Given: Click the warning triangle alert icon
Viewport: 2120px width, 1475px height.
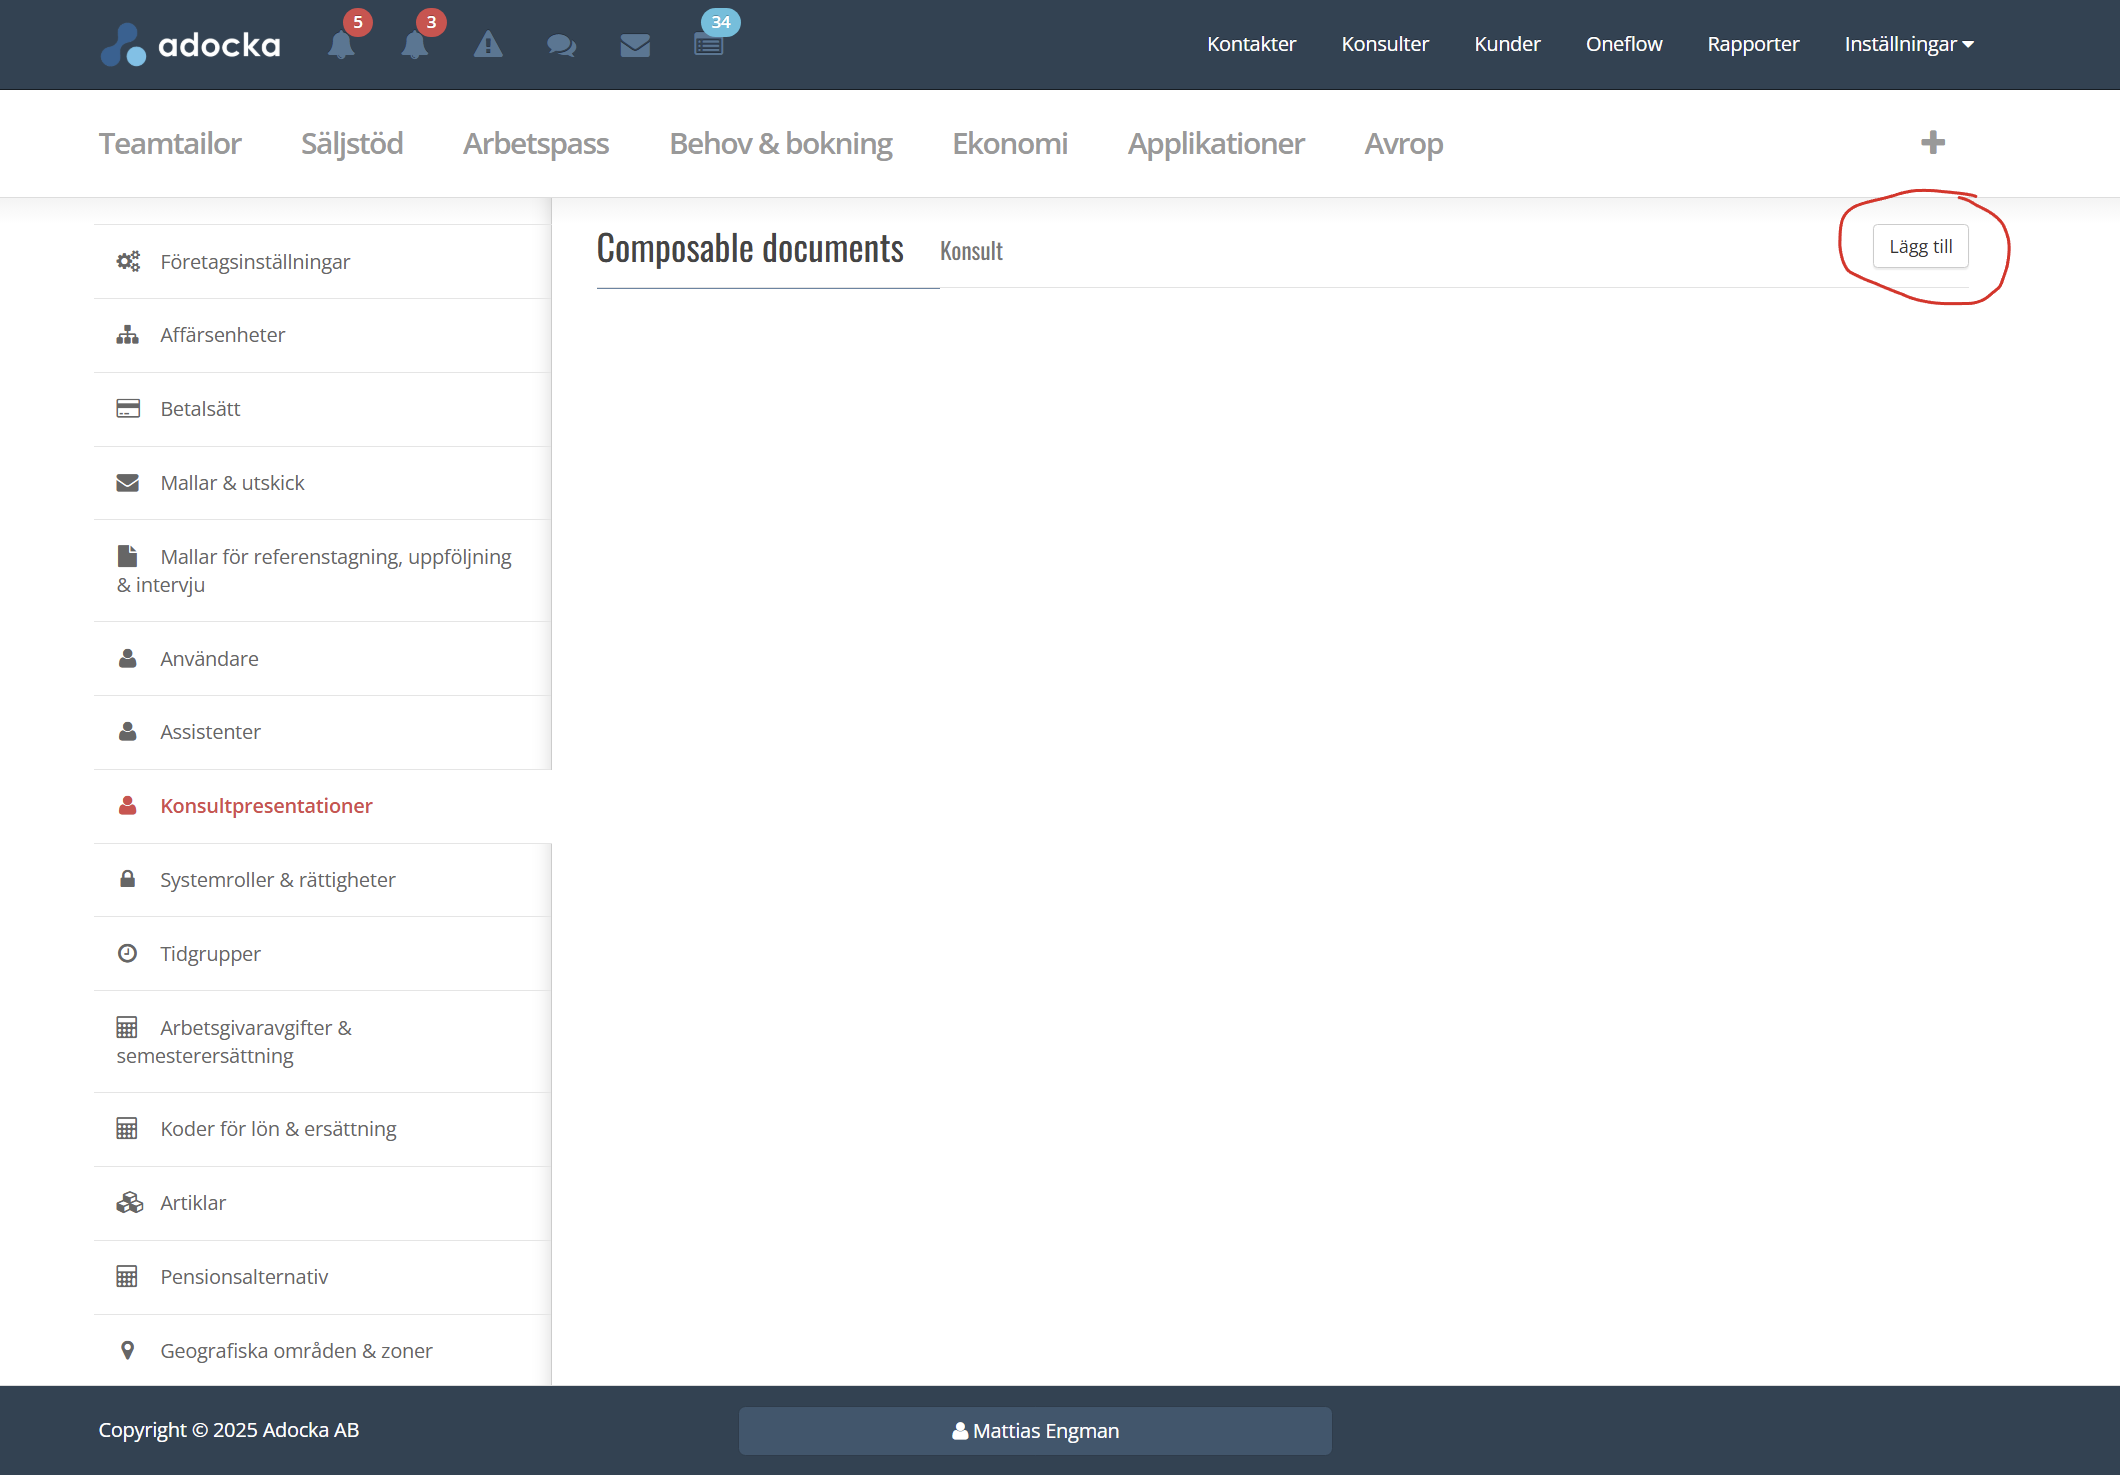Looking at the screenshot, I should 488,44.
